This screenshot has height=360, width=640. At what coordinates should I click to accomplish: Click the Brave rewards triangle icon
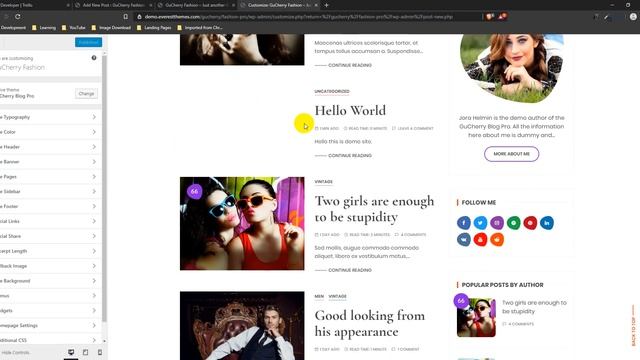(x=502, y=16)
